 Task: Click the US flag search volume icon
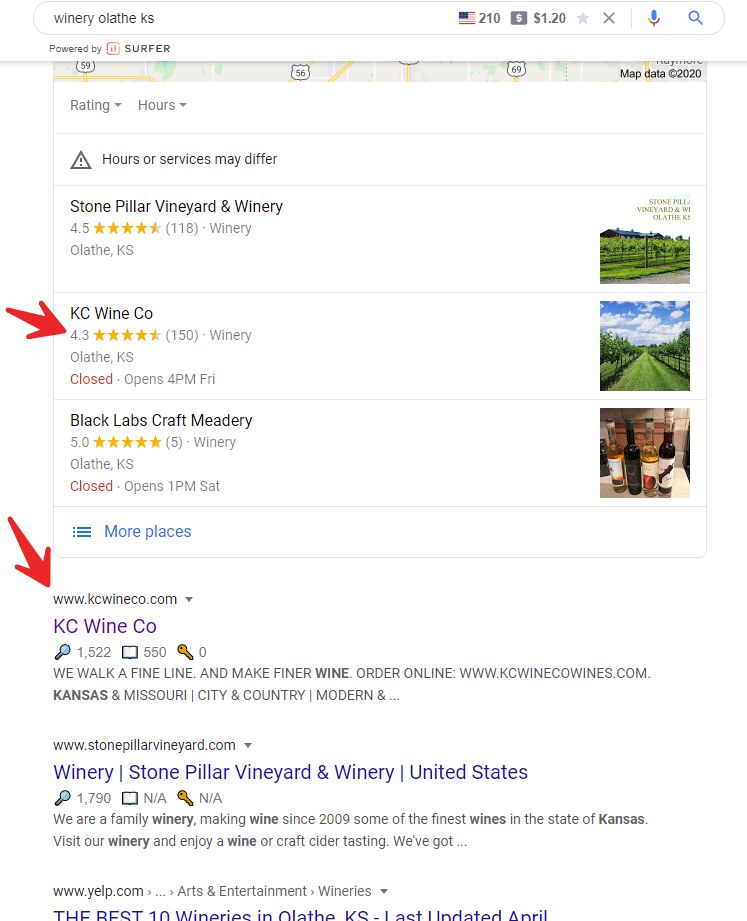(467, 18)
